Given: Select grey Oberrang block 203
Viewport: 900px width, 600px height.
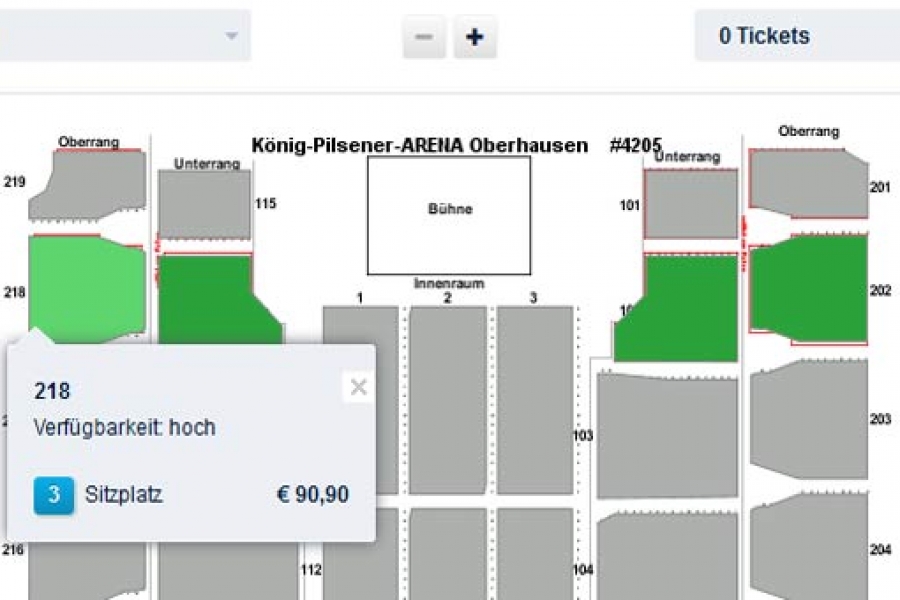Looking at the screenshot, I should [808, 420].
